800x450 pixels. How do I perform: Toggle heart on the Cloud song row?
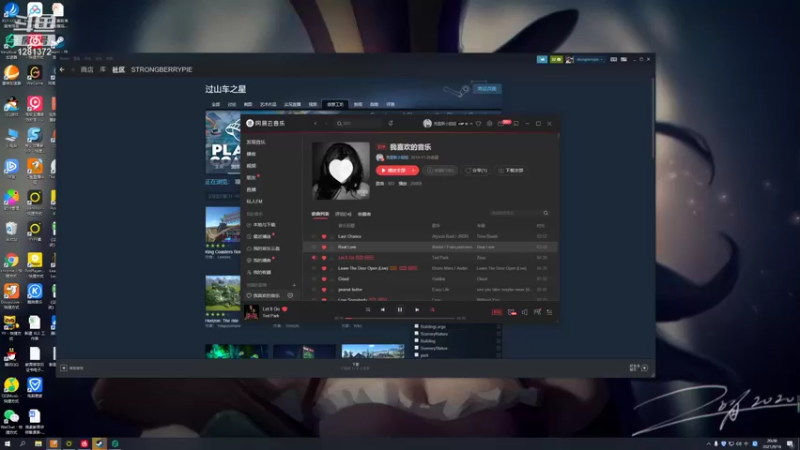(x=323, y=279)
